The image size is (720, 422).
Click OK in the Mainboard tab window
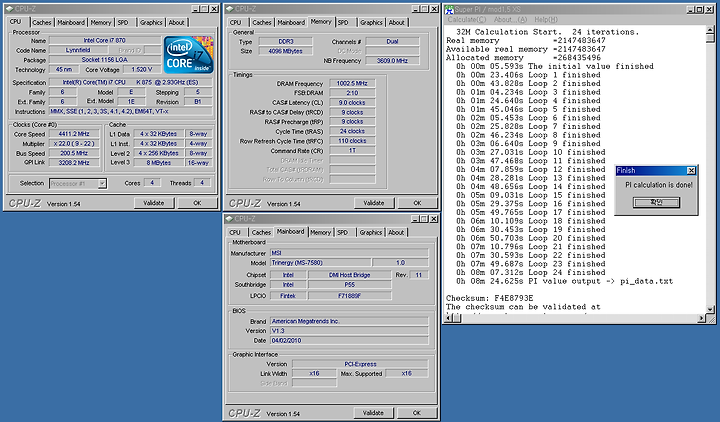tap(416, 413)
